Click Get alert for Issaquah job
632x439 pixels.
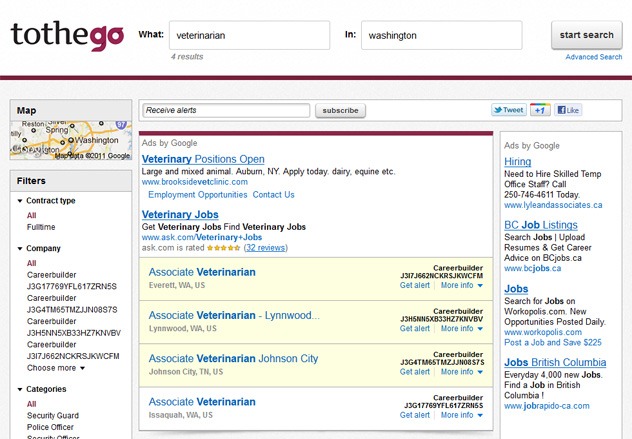click(x=415, y=415)
